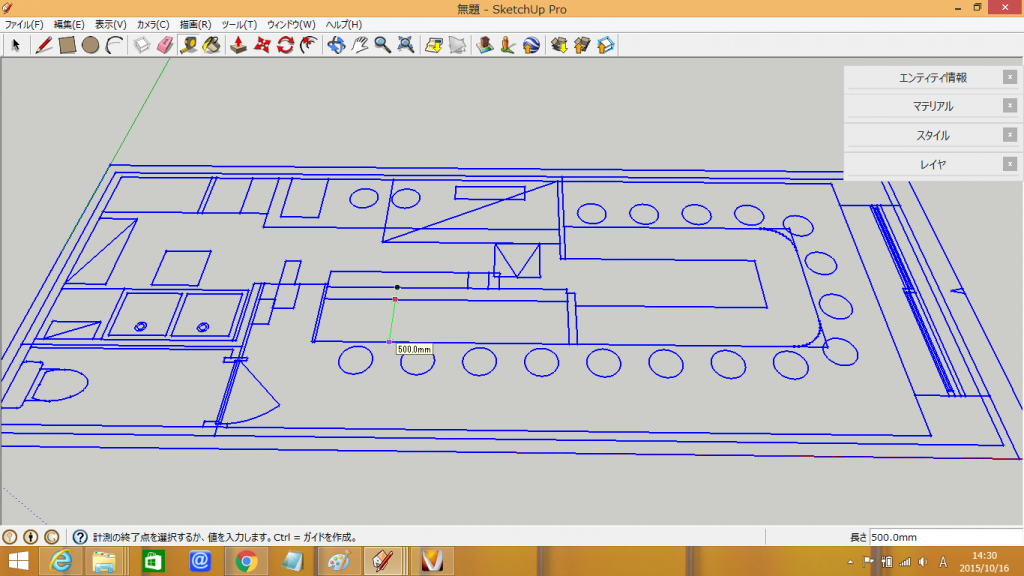This screenshot has height=576, width=1024.
Task: Open the ツール(T) menu
Action: [x=239, y=24]
